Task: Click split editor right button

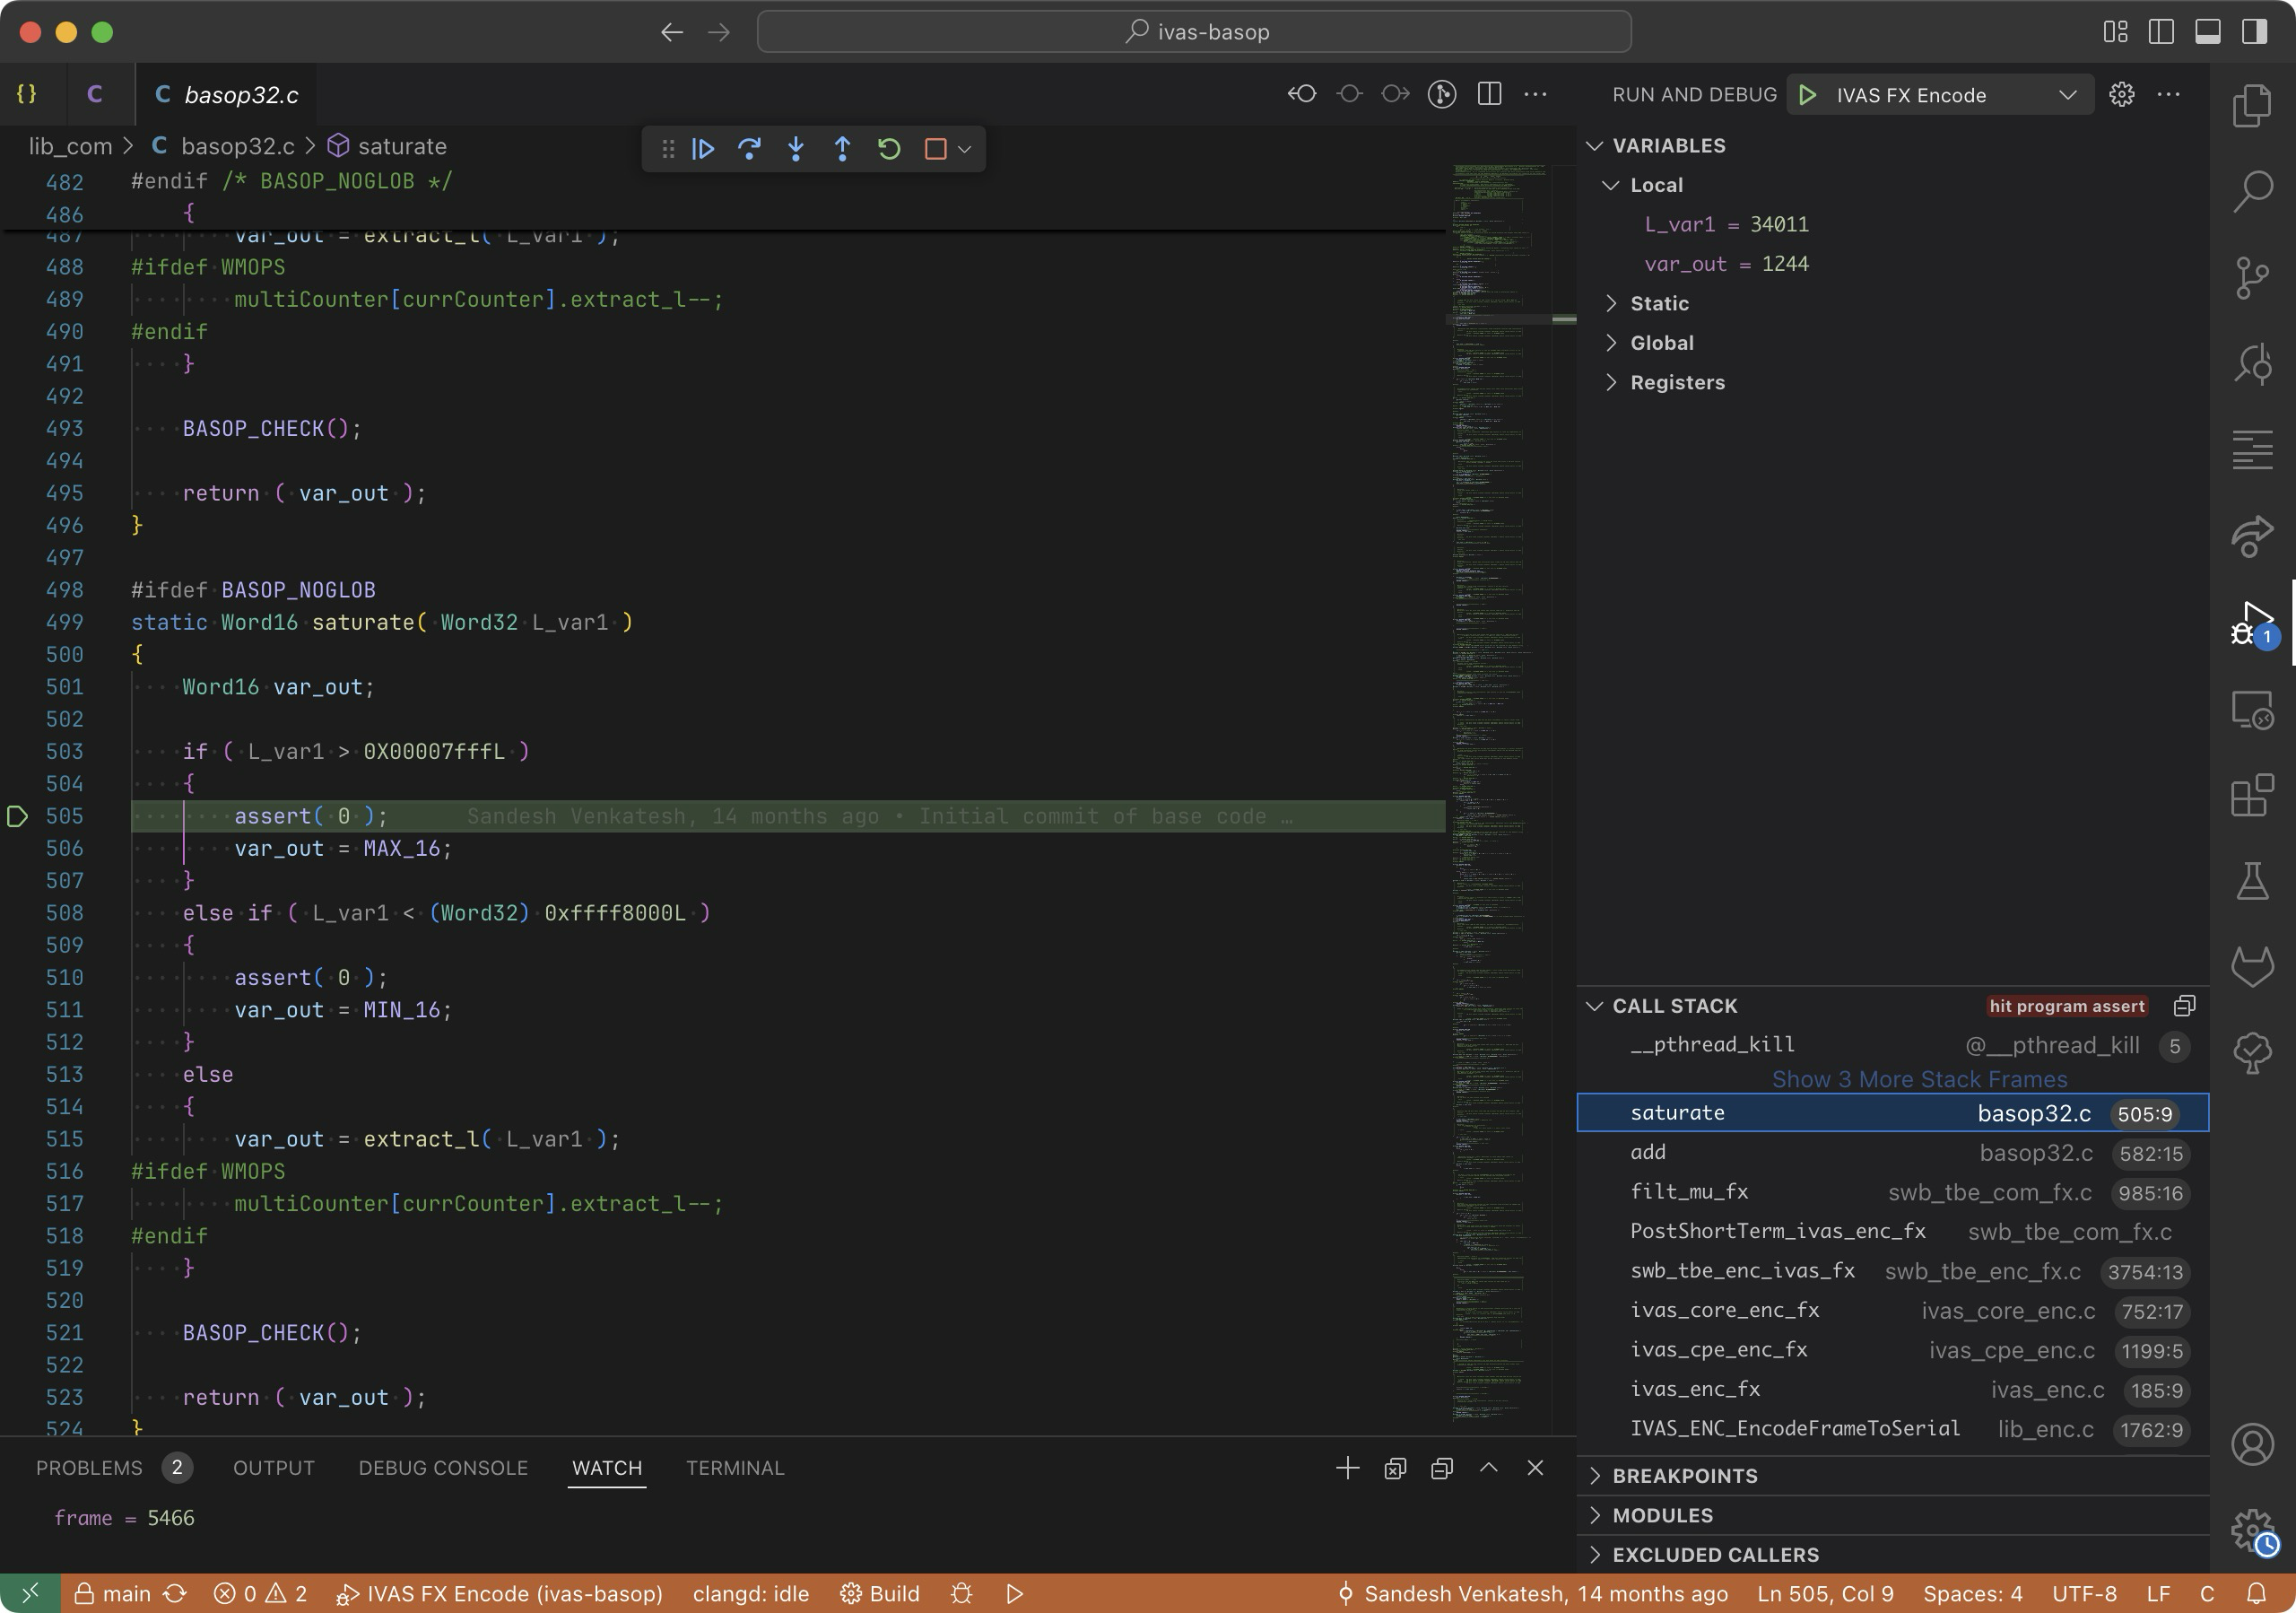Action: pos(1489,94)
